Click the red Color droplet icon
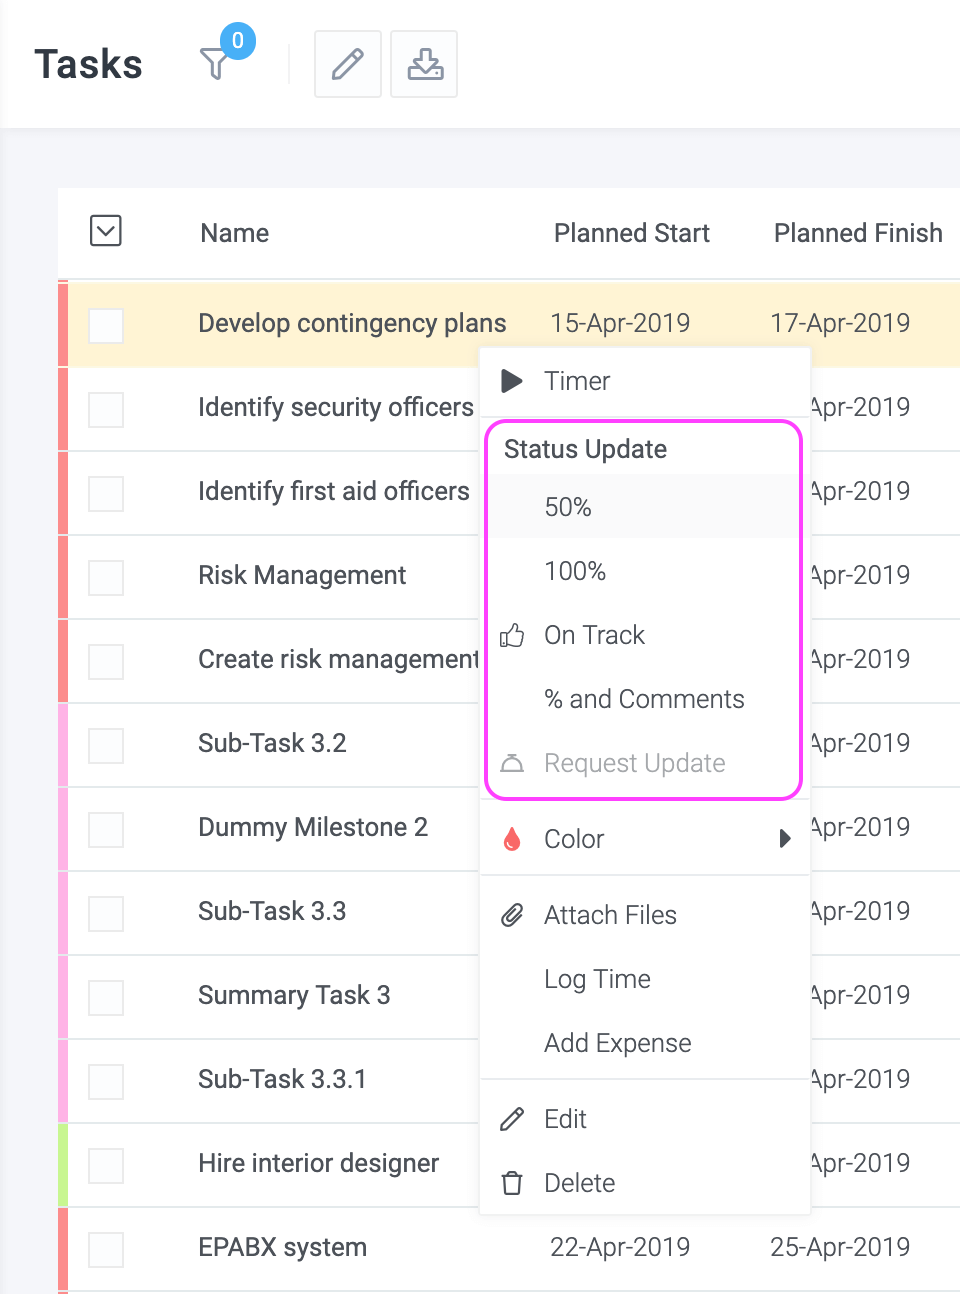Image resolution: width=960 pixels, height=1294 pixels. (x=512, y=839)
